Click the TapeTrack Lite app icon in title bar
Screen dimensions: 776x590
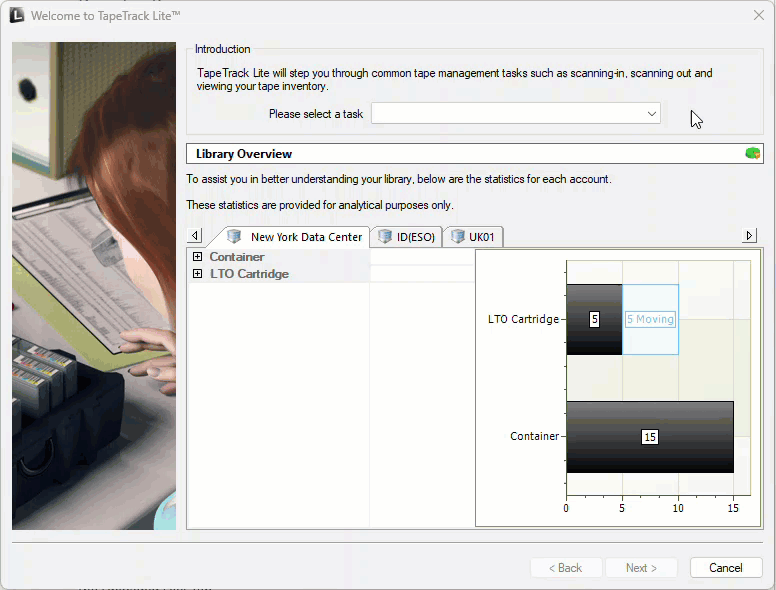[17, 15]
